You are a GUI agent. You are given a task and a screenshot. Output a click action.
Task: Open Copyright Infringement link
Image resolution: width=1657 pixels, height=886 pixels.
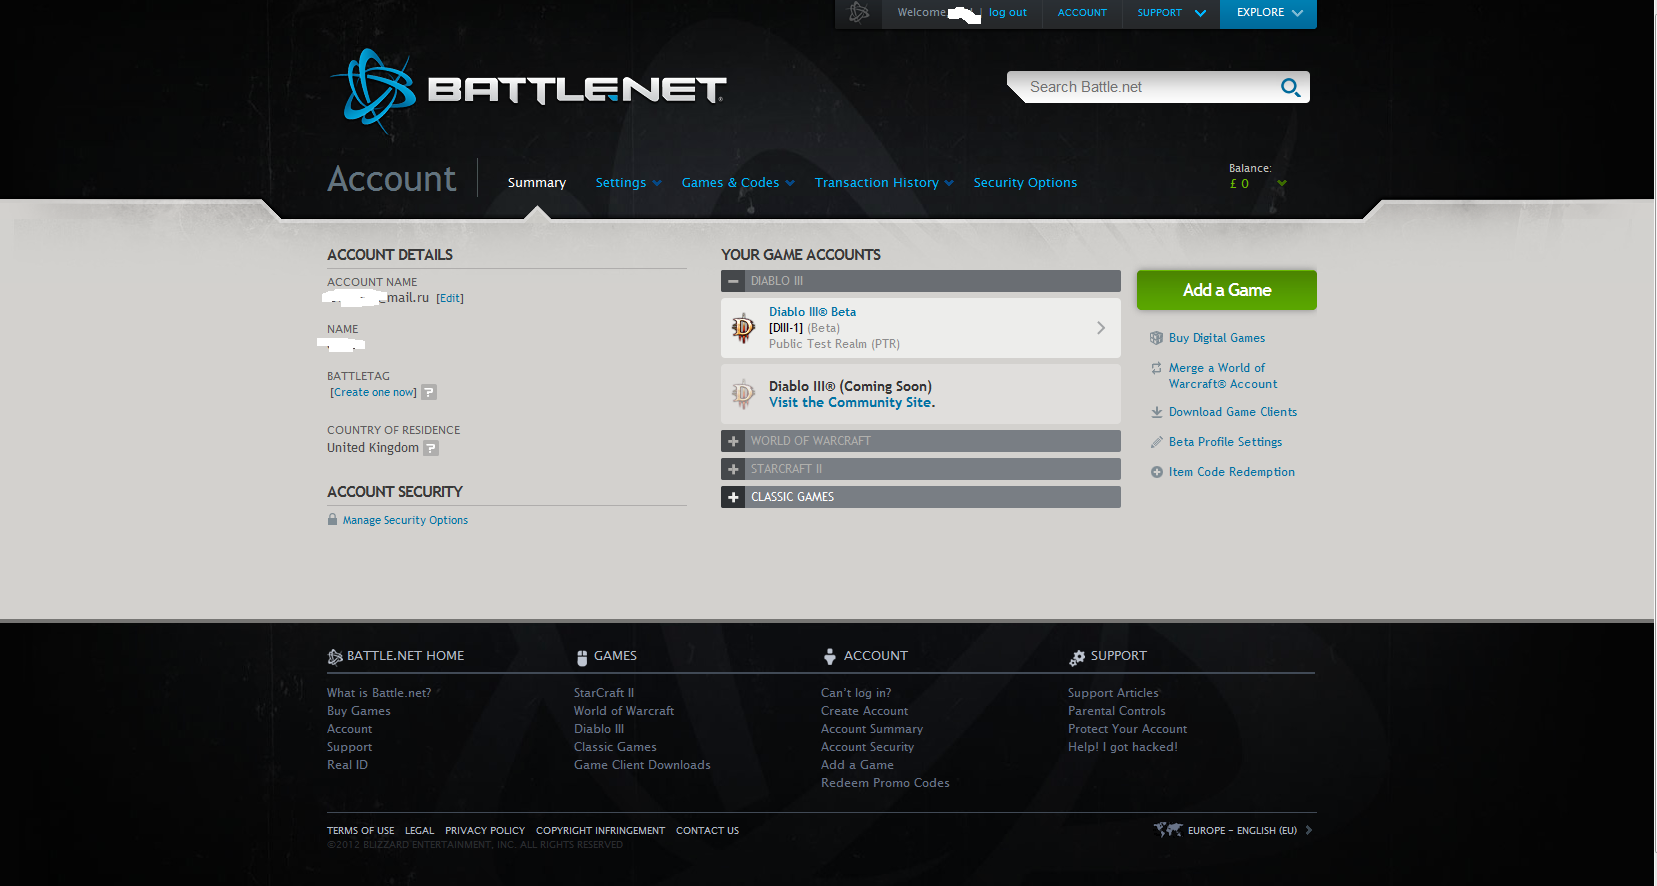coord(600,831)
